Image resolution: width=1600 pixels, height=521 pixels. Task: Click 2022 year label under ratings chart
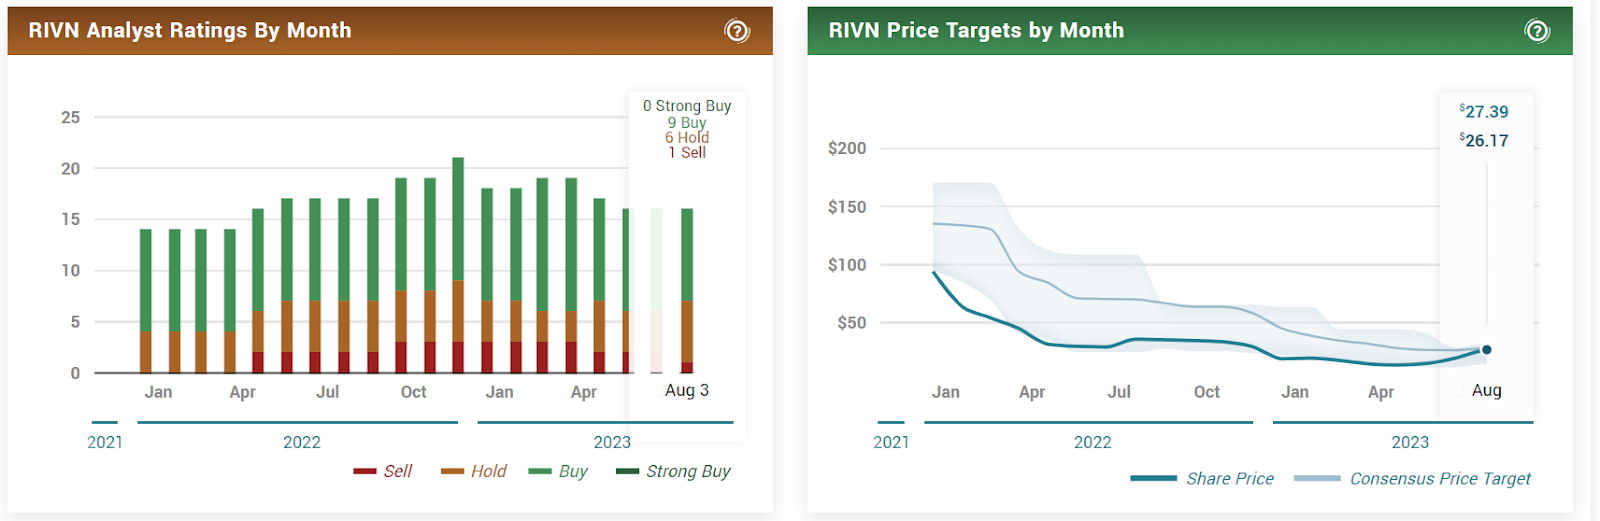tap(302, 442)
